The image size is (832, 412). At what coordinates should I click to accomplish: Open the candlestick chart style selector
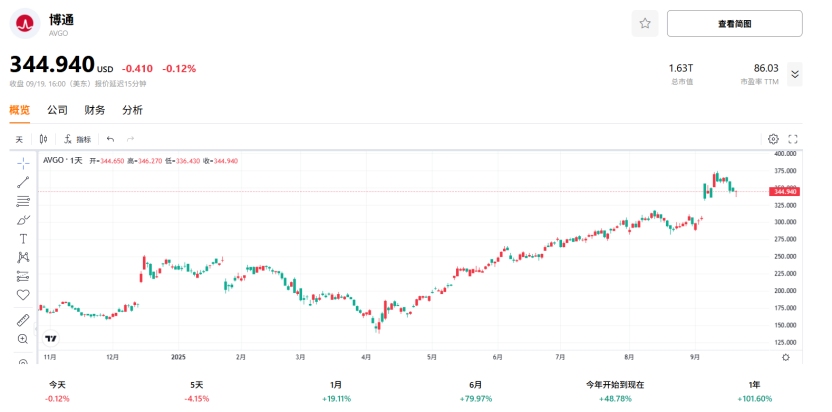tap(44, 139)
